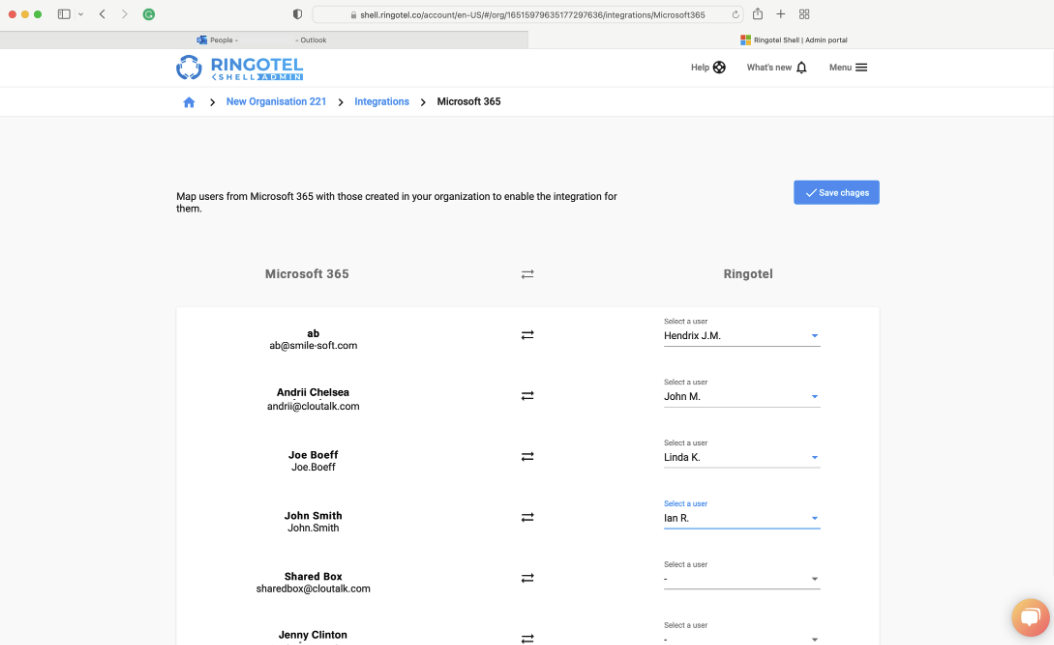Click the Menu label text
The image size is (1054, 645).
click(x=840, y=67)
